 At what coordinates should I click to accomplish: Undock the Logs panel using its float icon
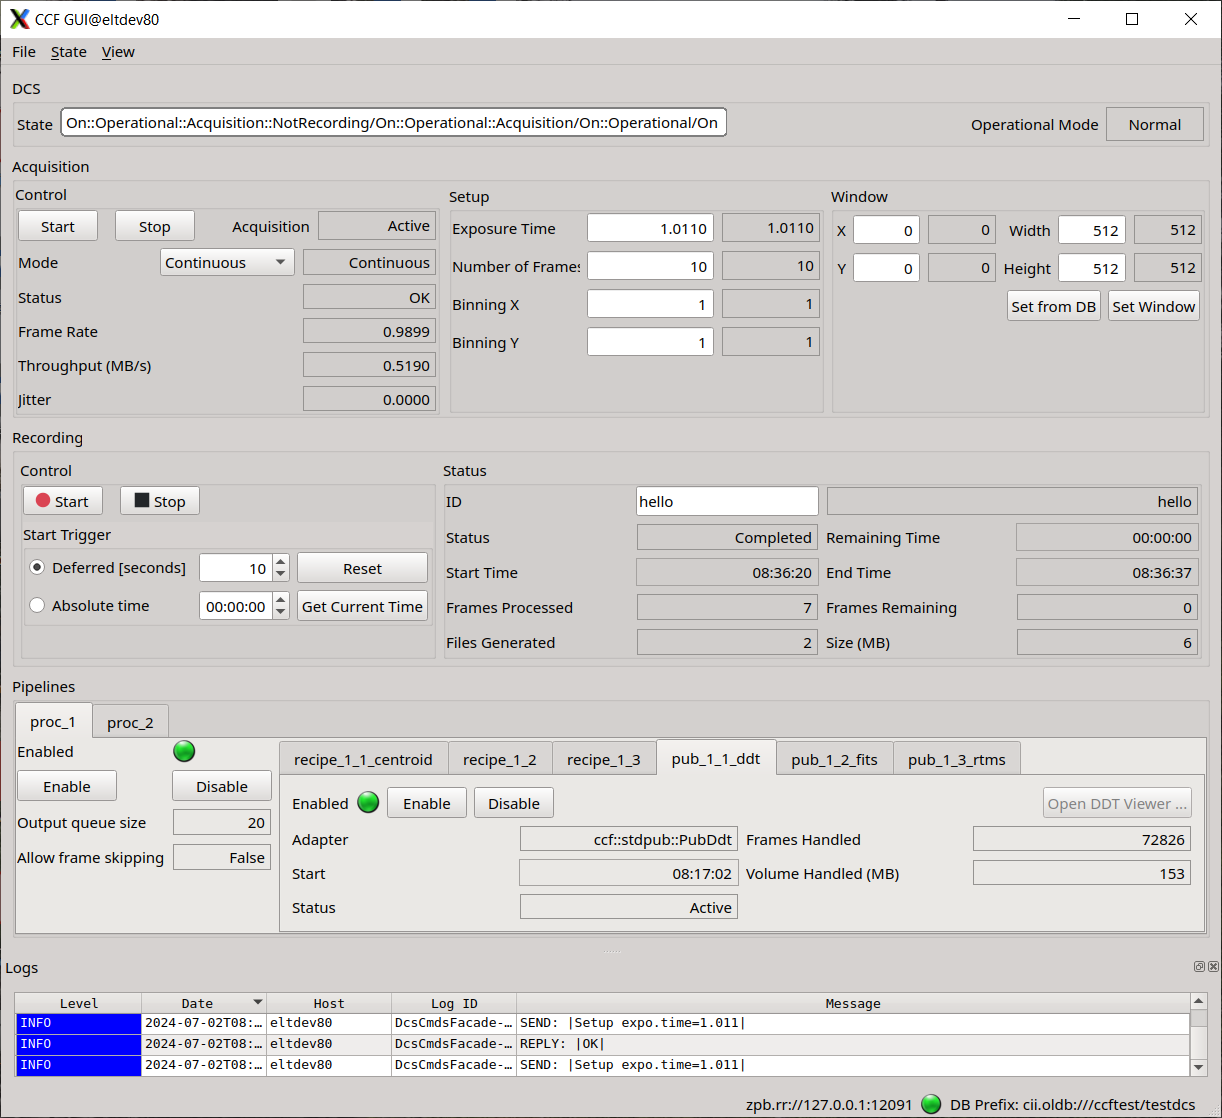click(x=1198, y=966)
